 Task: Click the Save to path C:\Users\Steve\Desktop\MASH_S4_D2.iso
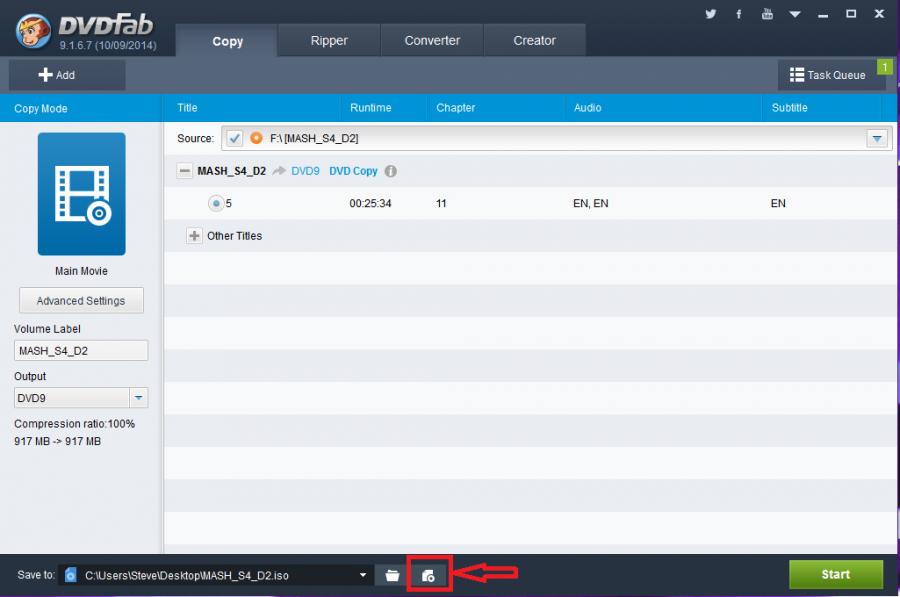[187, 575]
